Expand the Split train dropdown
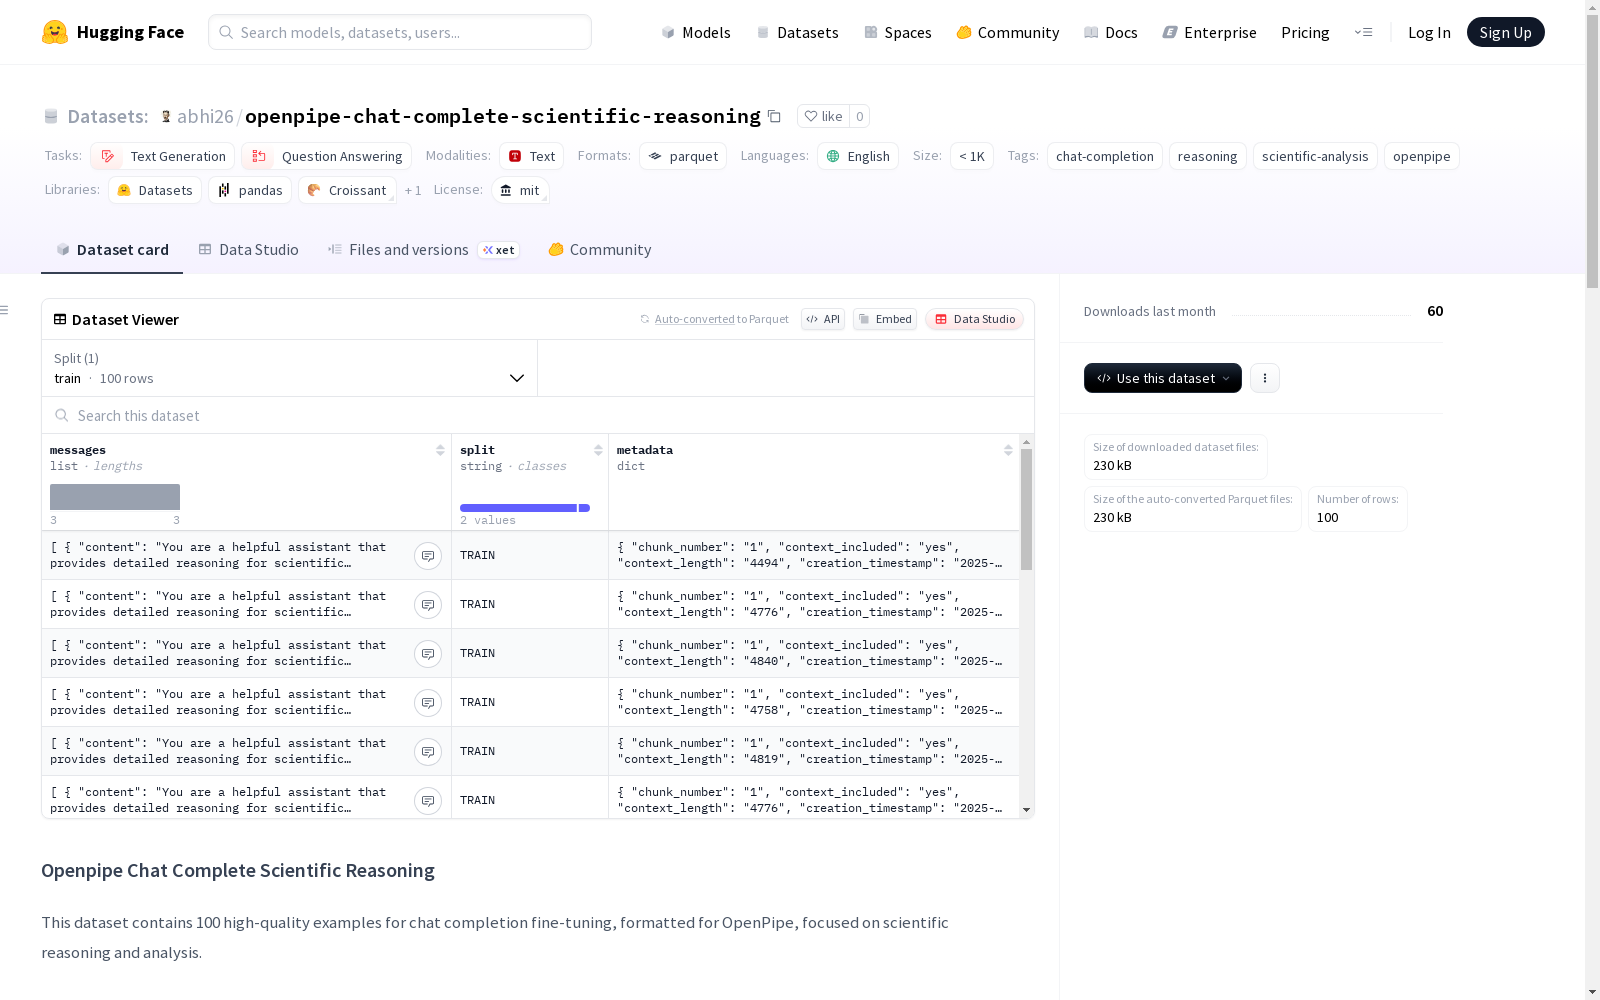Screen dimensions: 1600x1000 point(290,368)
